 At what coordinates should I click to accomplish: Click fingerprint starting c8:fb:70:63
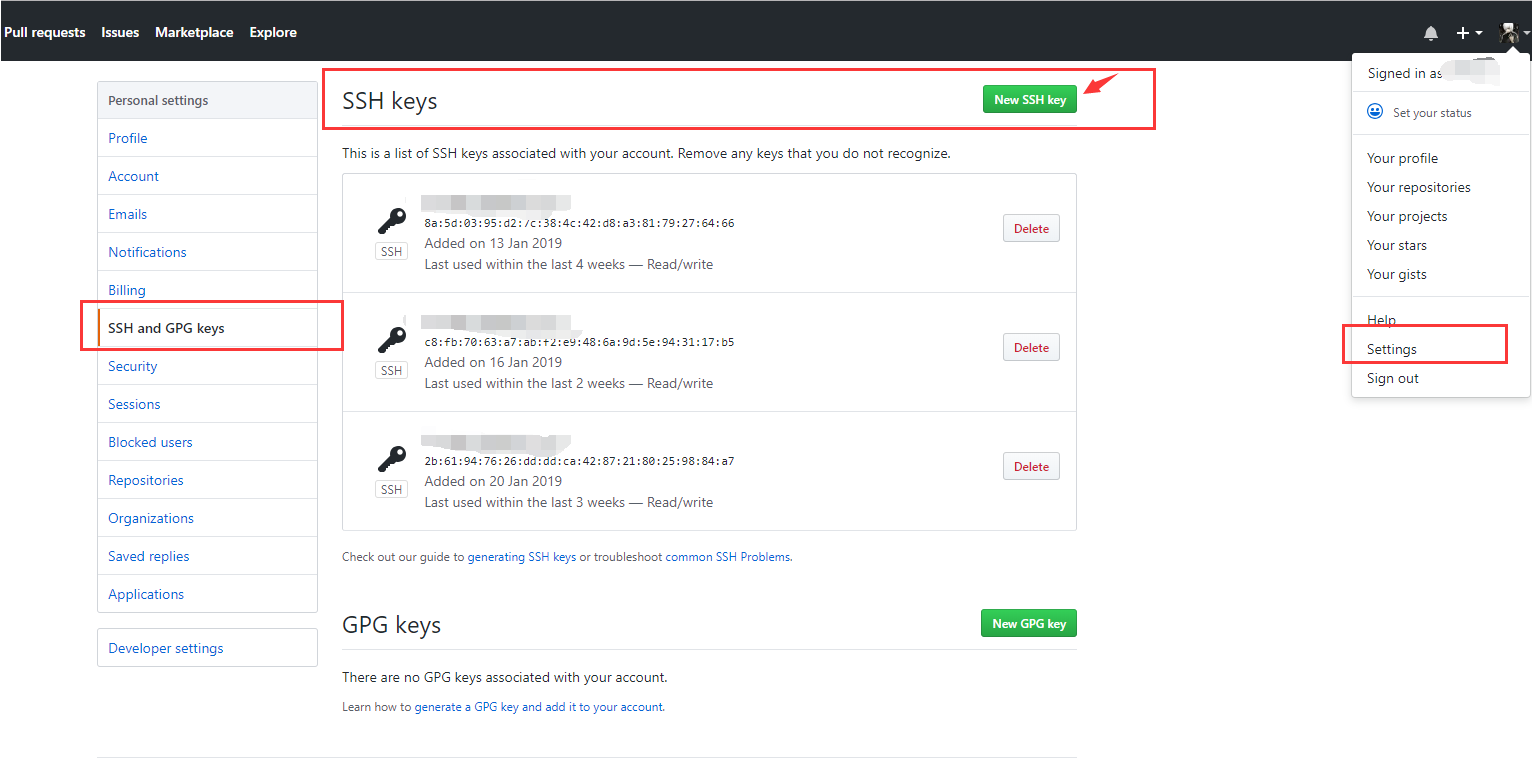tap(579, 342)
